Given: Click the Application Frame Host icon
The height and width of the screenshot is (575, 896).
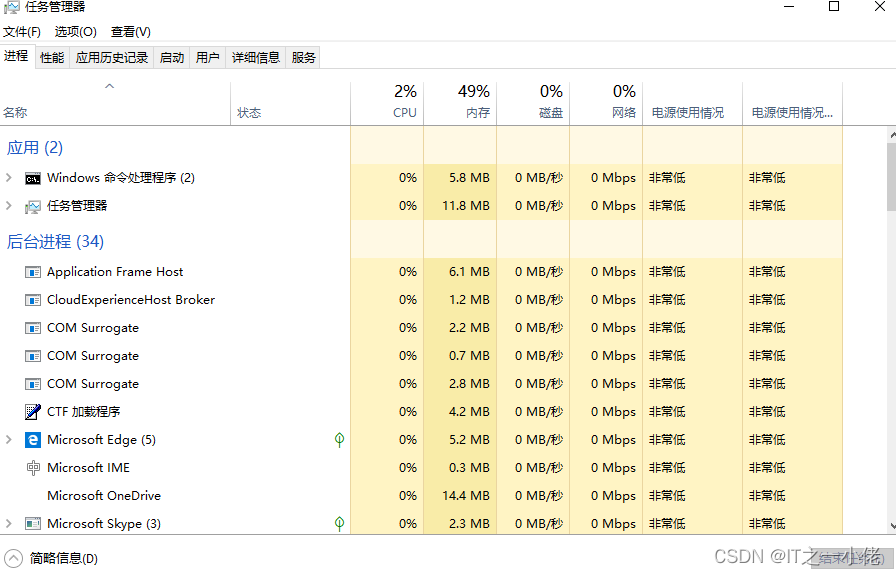Looking at the screenshot, I should [33, 272].
